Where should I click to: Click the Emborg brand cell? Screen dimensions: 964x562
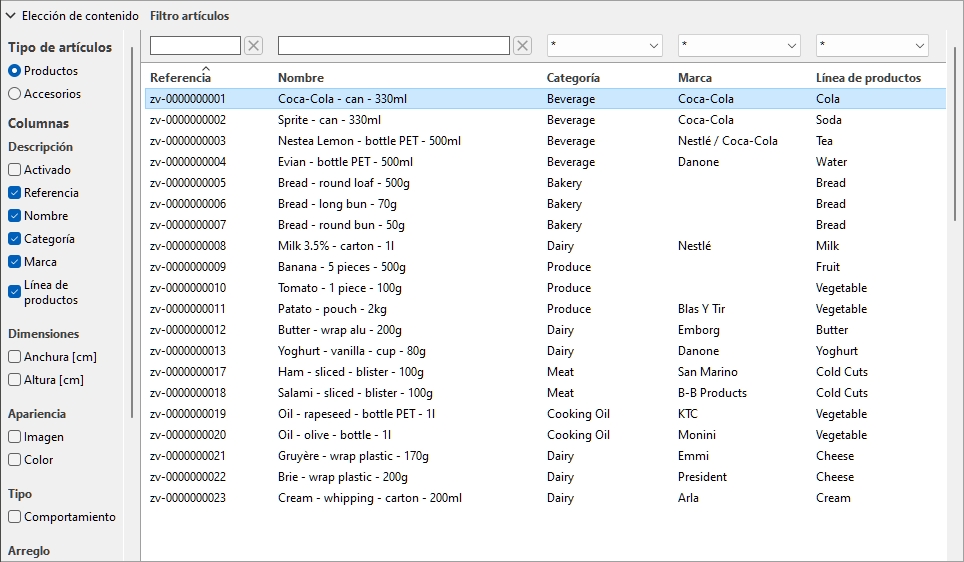(x=698, y=330)
